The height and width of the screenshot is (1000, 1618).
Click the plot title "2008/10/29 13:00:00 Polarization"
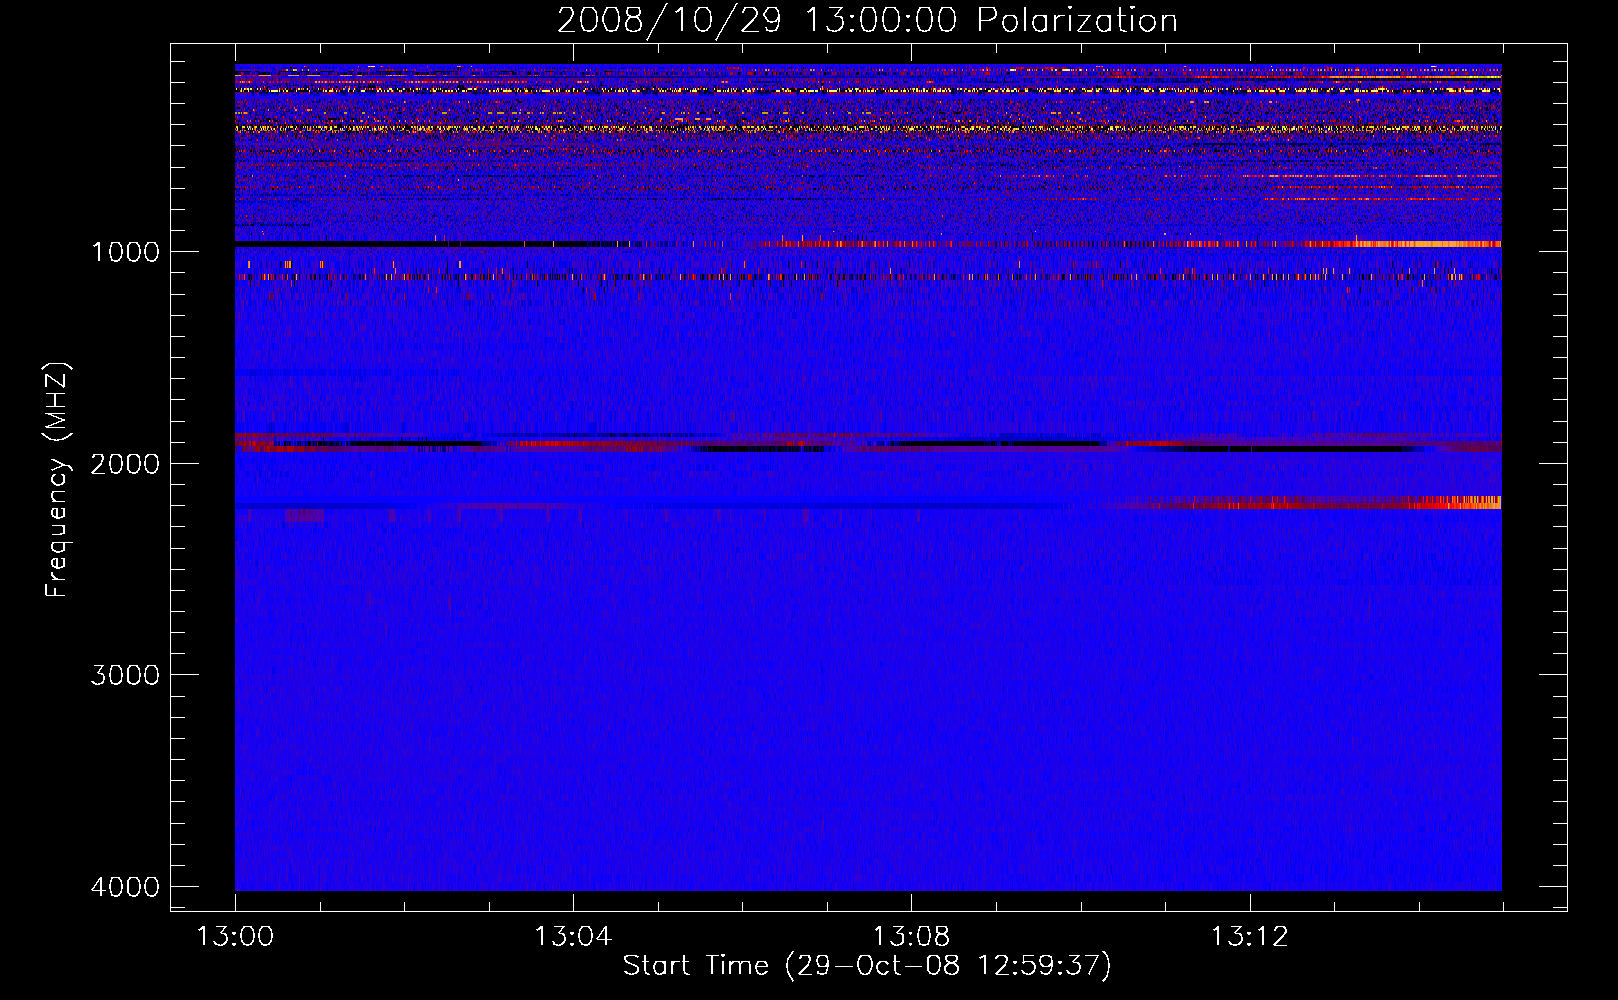click(867, 21)
